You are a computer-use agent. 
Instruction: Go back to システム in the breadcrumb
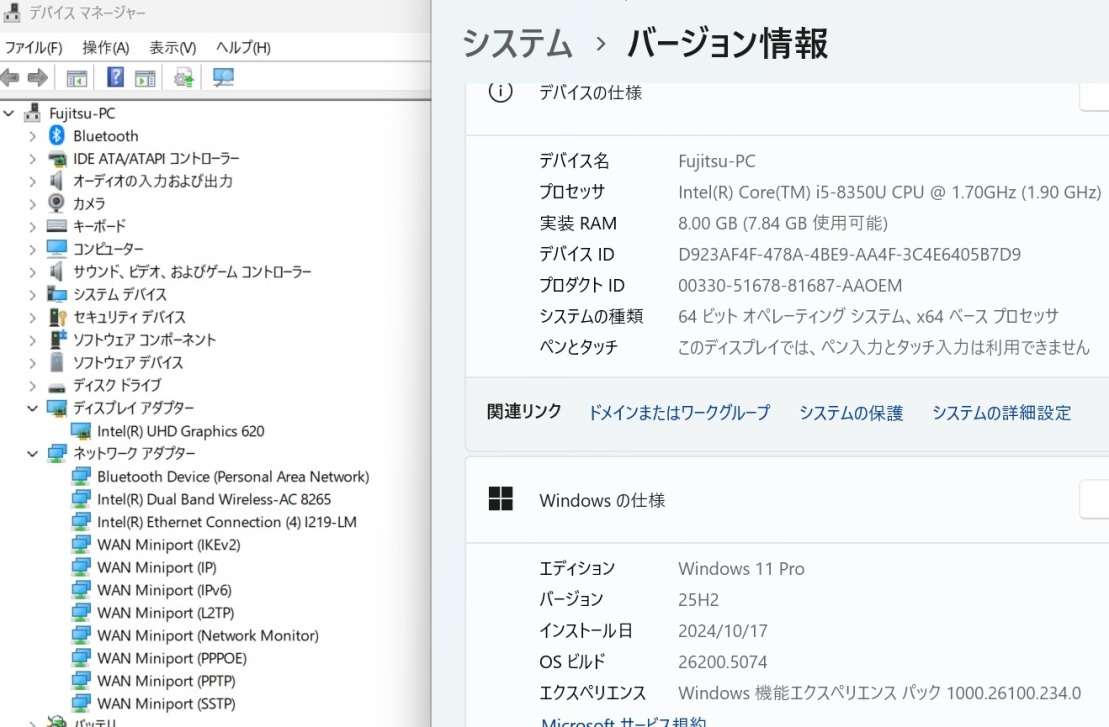point(517,44)
